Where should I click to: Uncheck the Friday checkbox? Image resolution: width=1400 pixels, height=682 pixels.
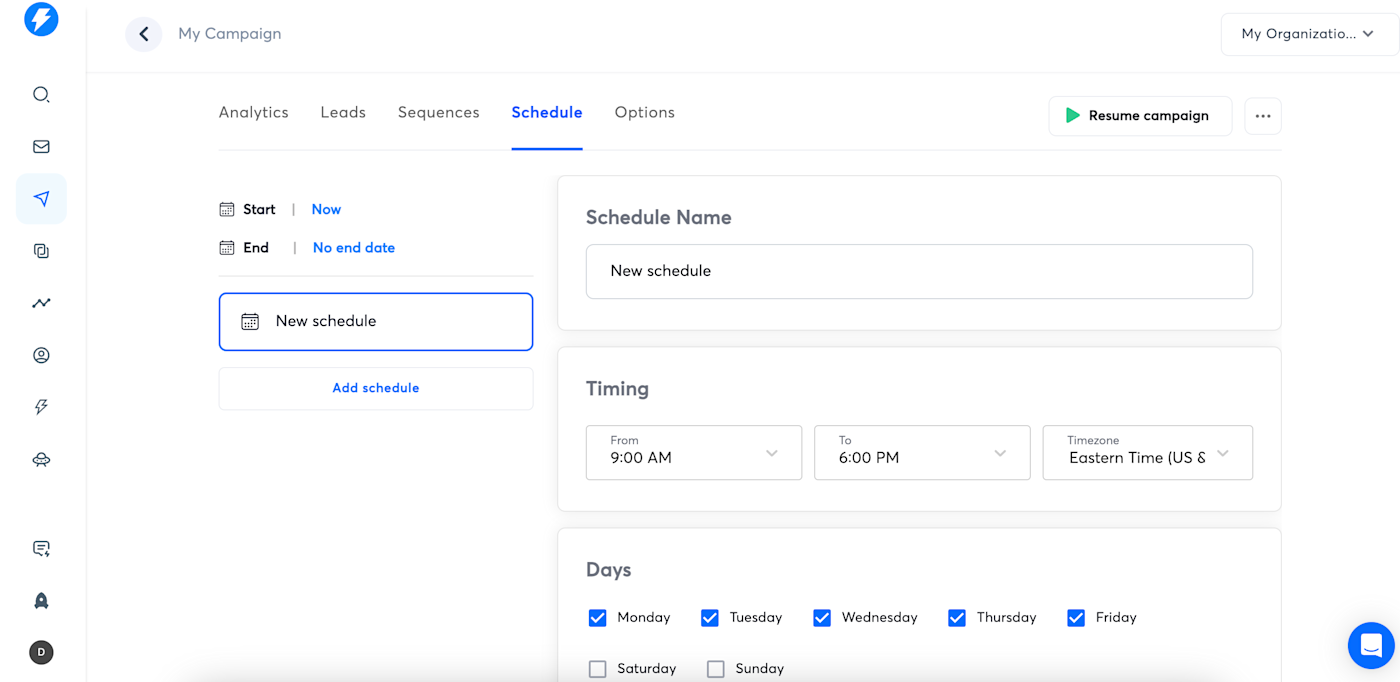1076,618
